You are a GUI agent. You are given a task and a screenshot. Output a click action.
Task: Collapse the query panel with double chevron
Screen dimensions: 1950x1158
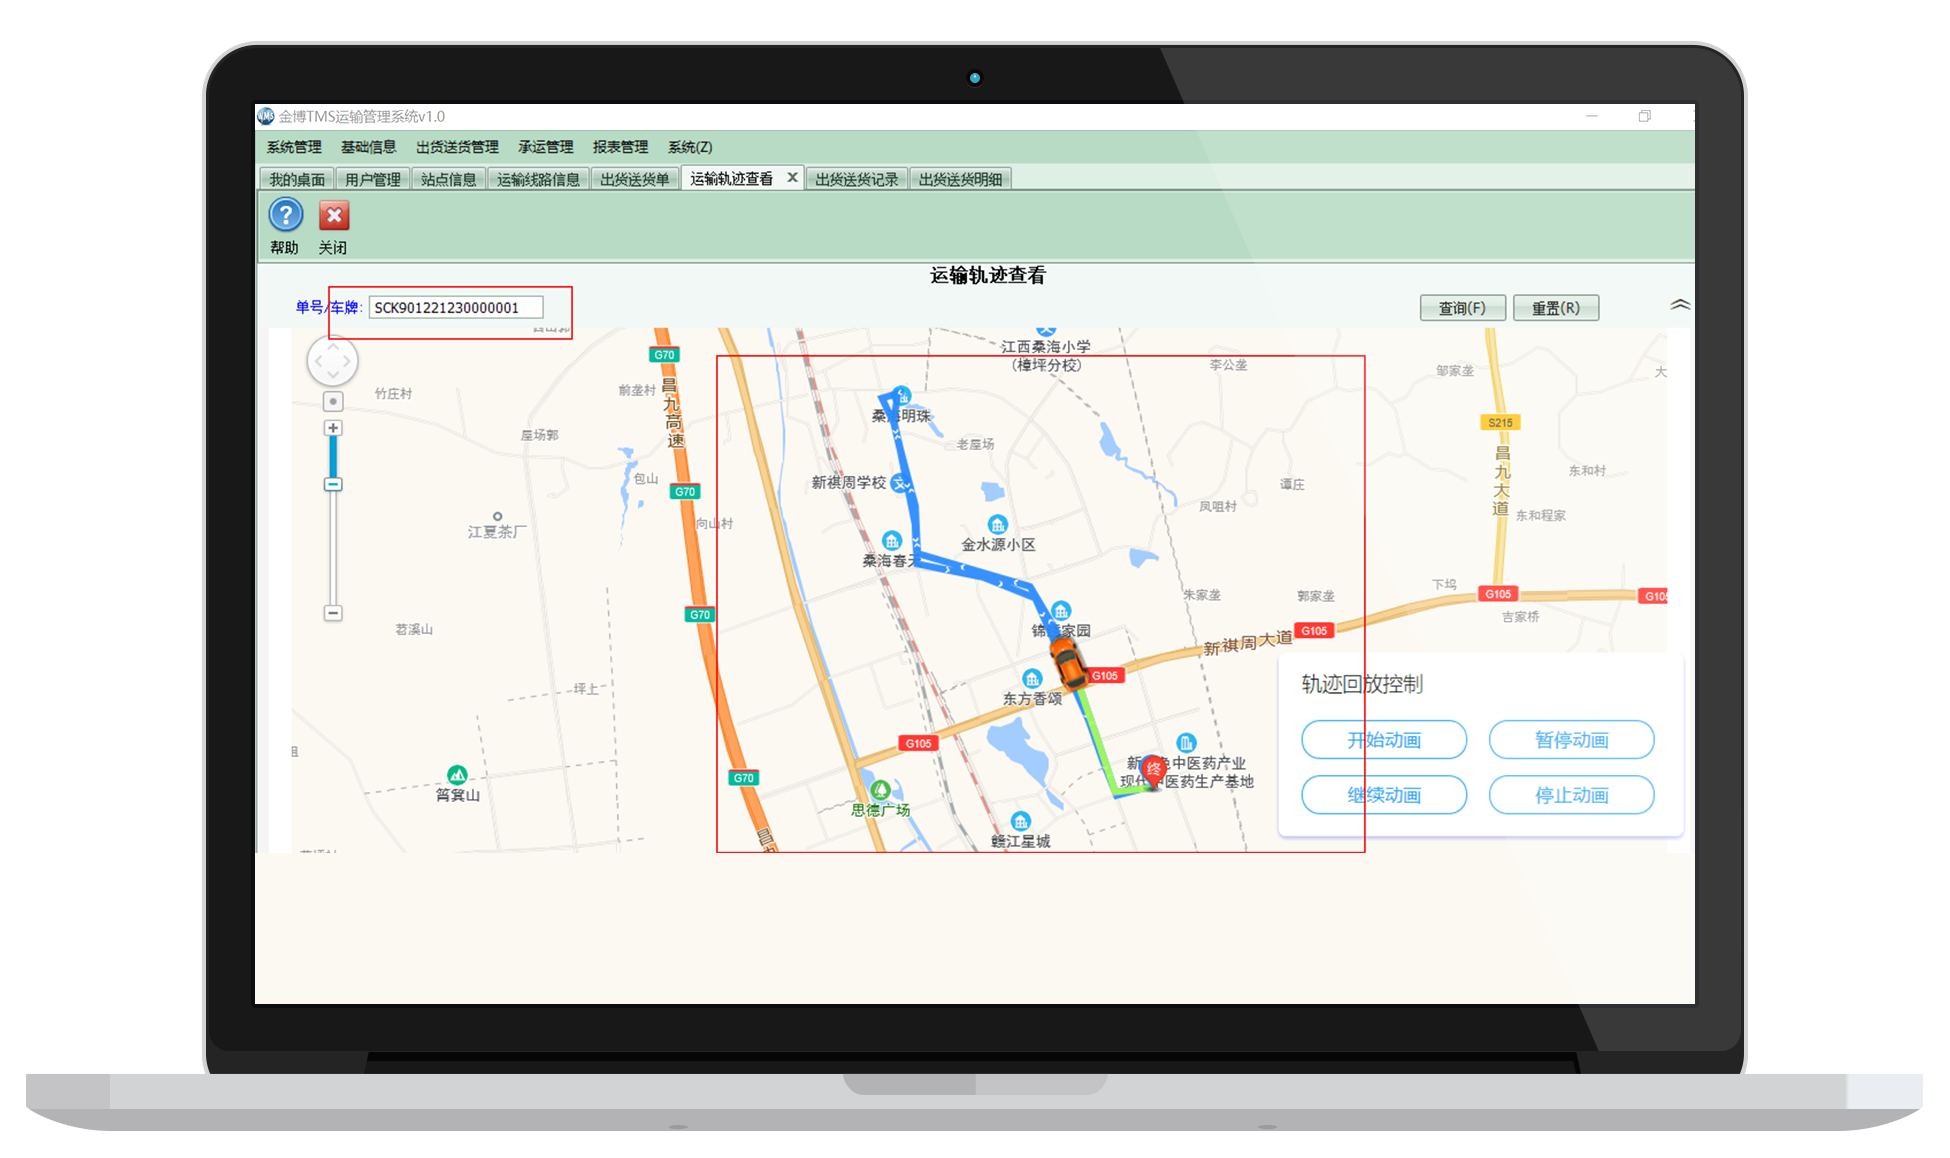1680,305
